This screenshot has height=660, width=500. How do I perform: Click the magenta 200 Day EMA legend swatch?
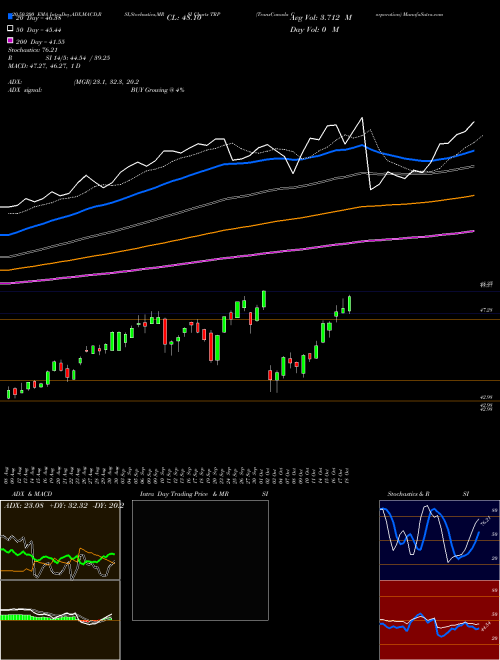10,40
